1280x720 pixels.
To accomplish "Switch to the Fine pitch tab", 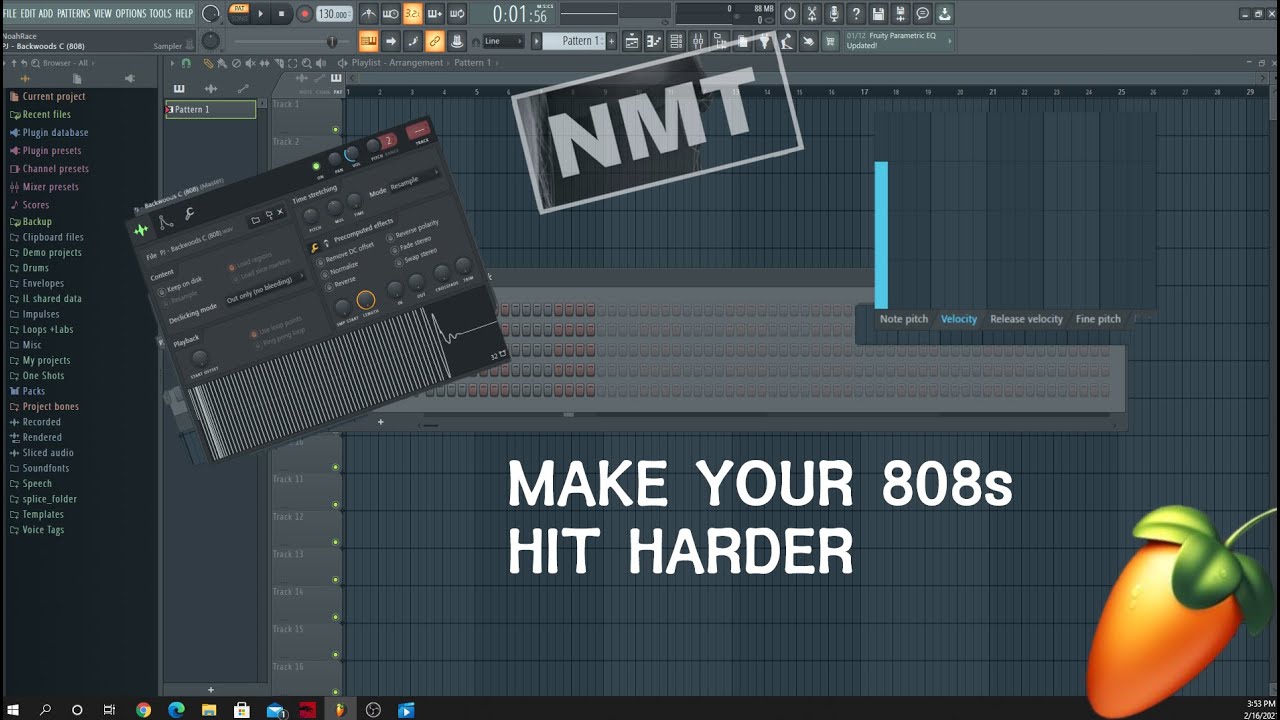I will click(x=1098, y=319).
